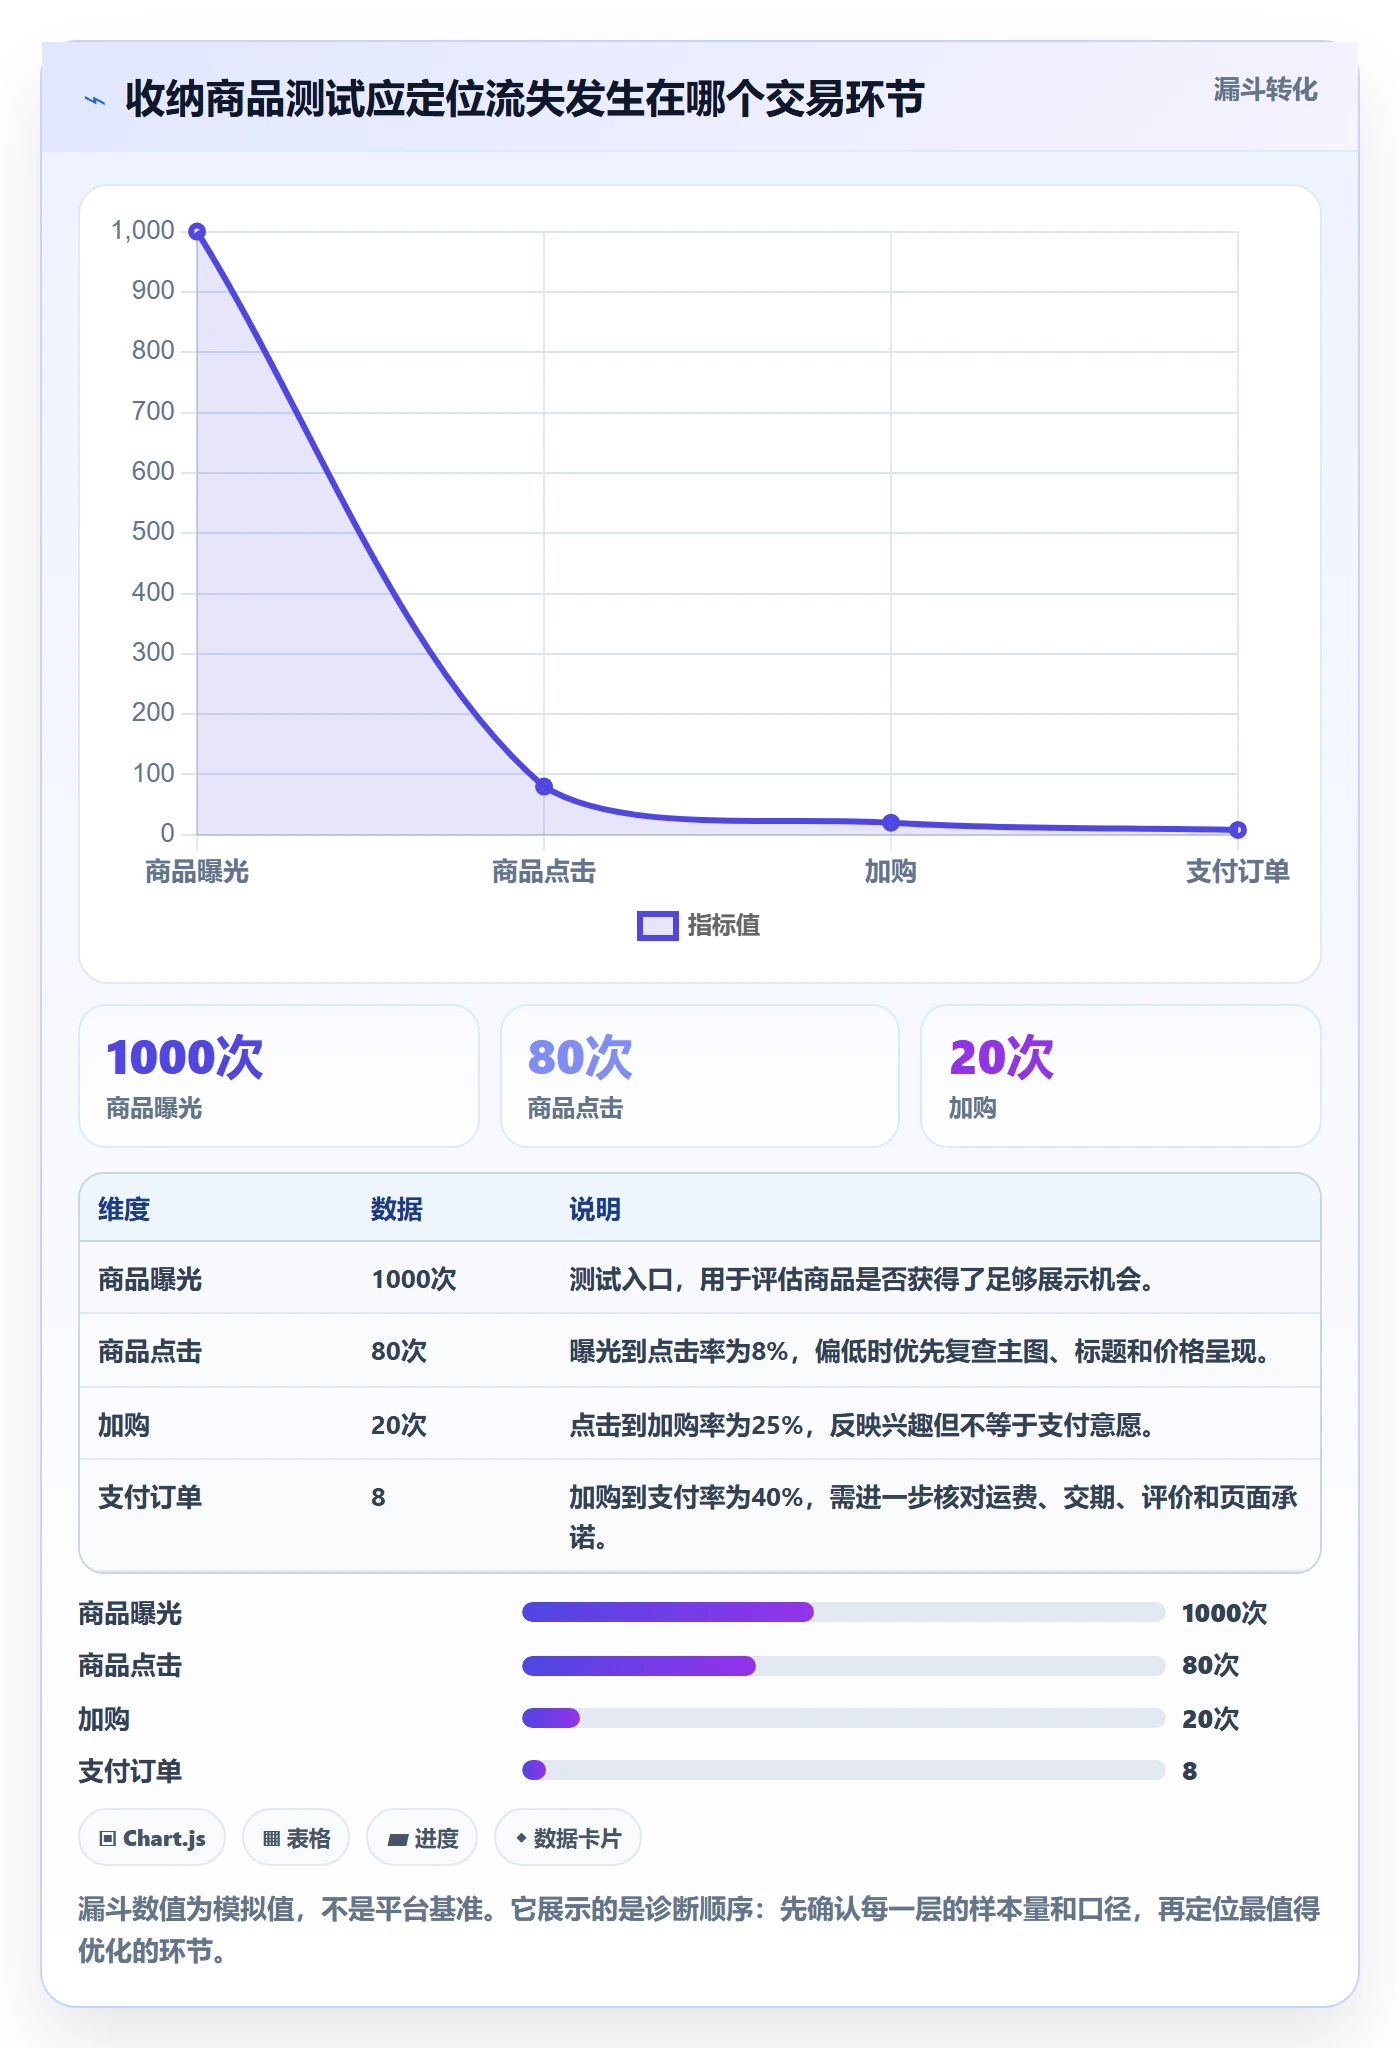
Task: Click the 20次 value in table
Action: coord(399,1425)
